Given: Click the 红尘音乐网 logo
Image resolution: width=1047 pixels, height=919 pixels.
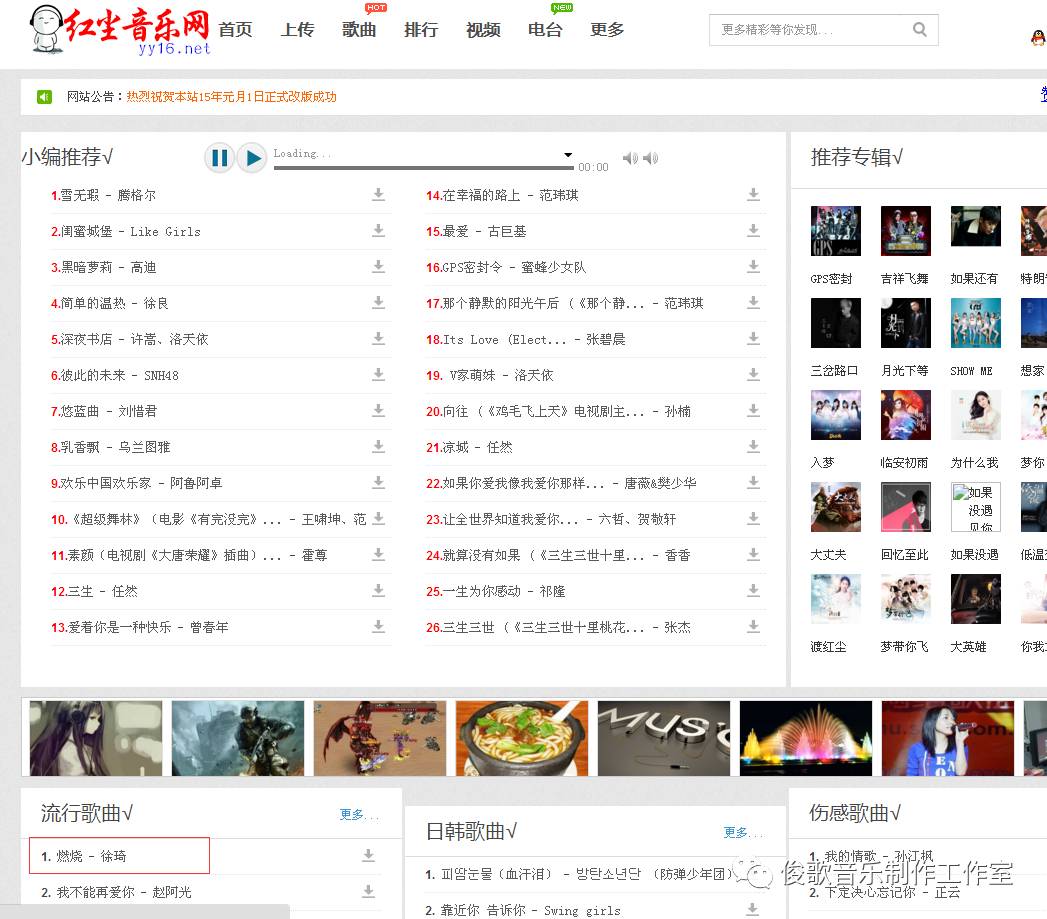Looking at the screenshot, I should (120, 29).
